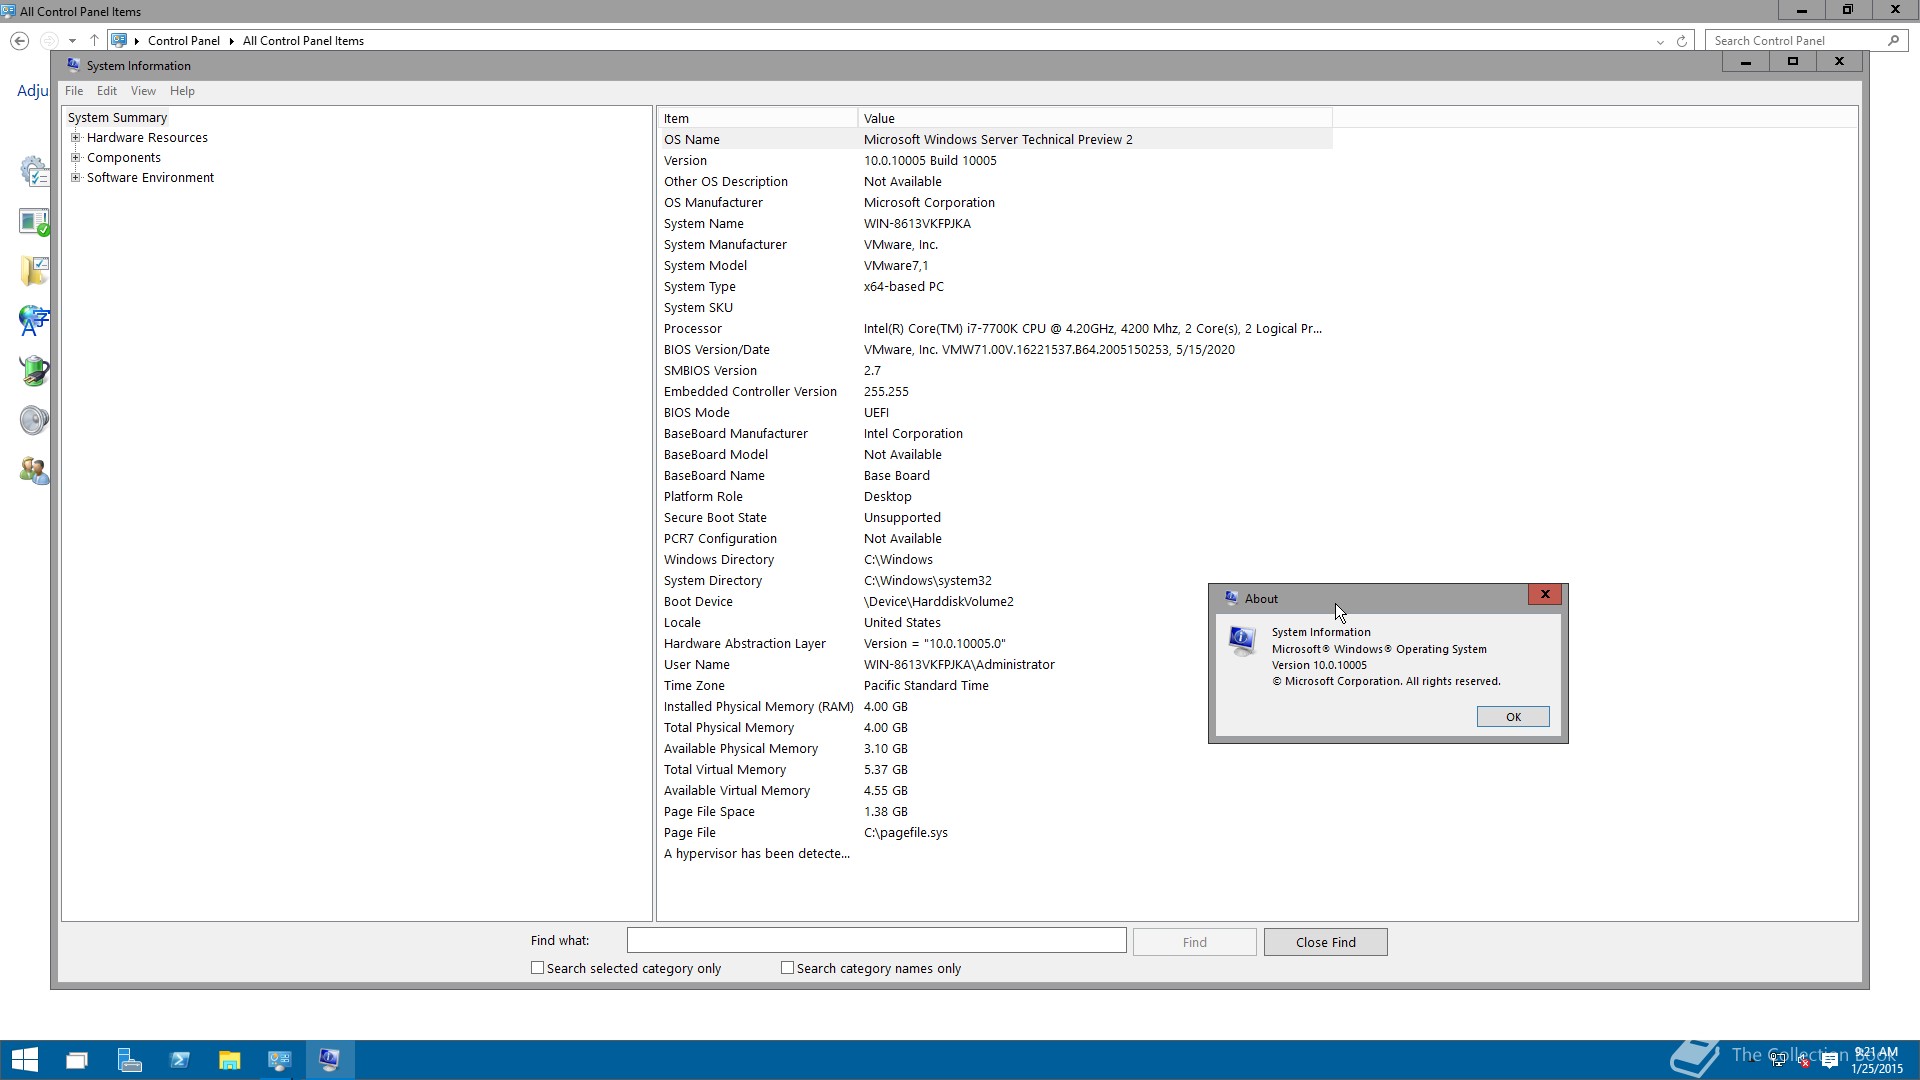
Task: Click the Close Find button
Action: [x=1325, y=942]
